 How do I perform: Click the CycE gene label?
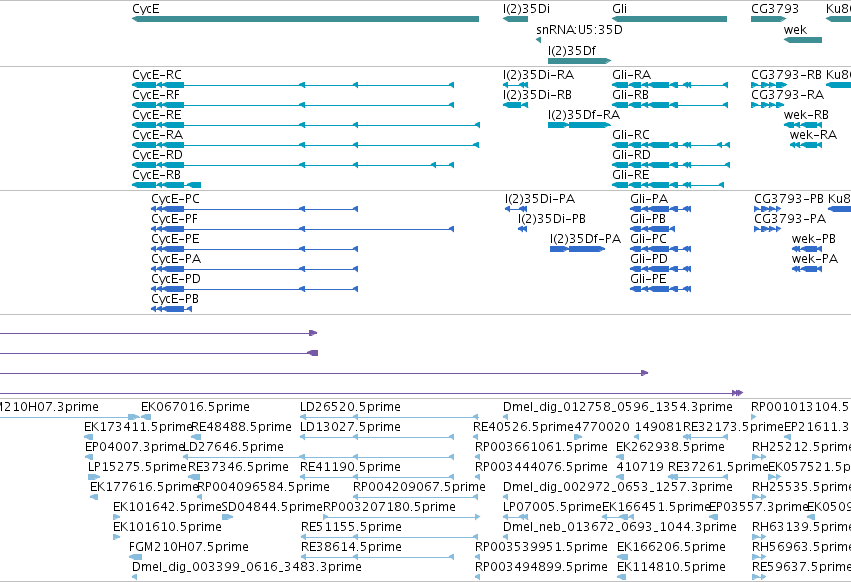point(146,9)
